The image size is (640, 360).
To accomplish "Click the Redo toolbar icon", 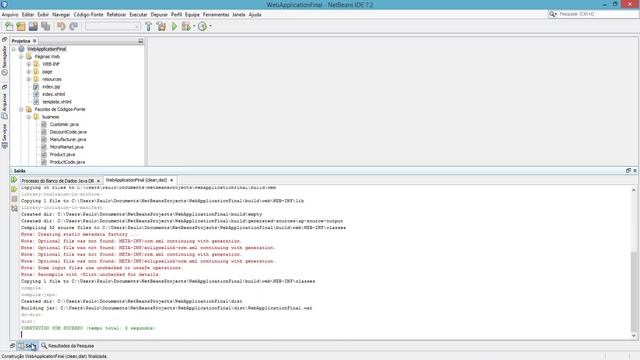I will (x=73, y=27).
